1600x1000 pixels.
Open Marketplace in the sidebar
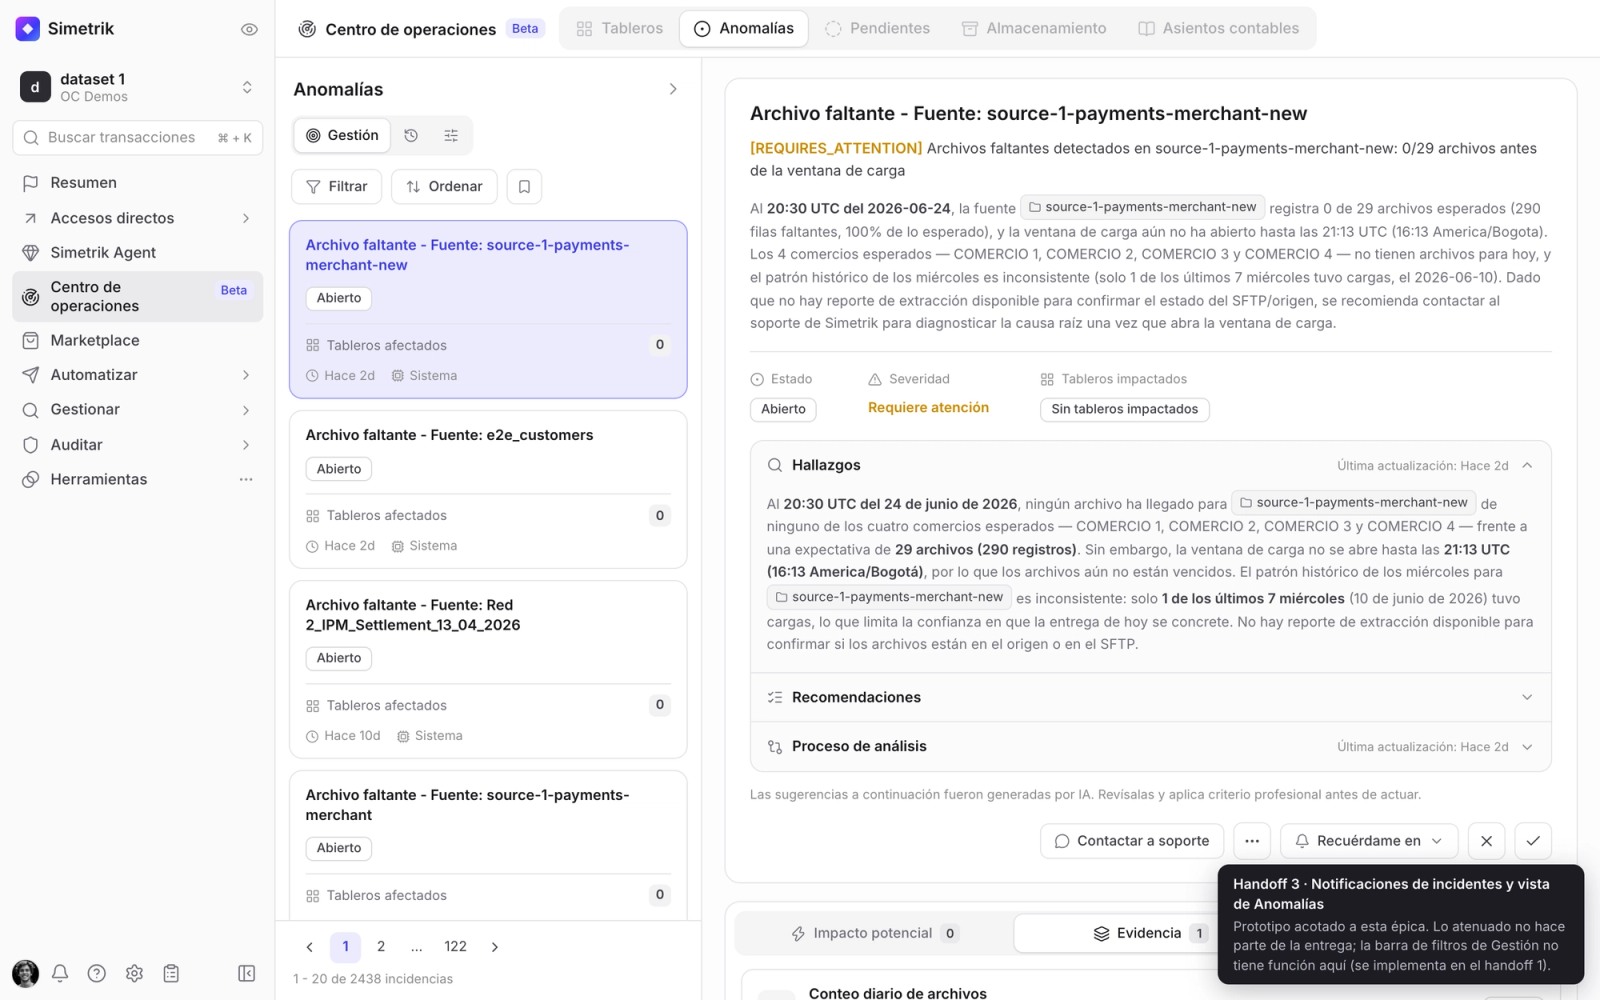(138, 341)
